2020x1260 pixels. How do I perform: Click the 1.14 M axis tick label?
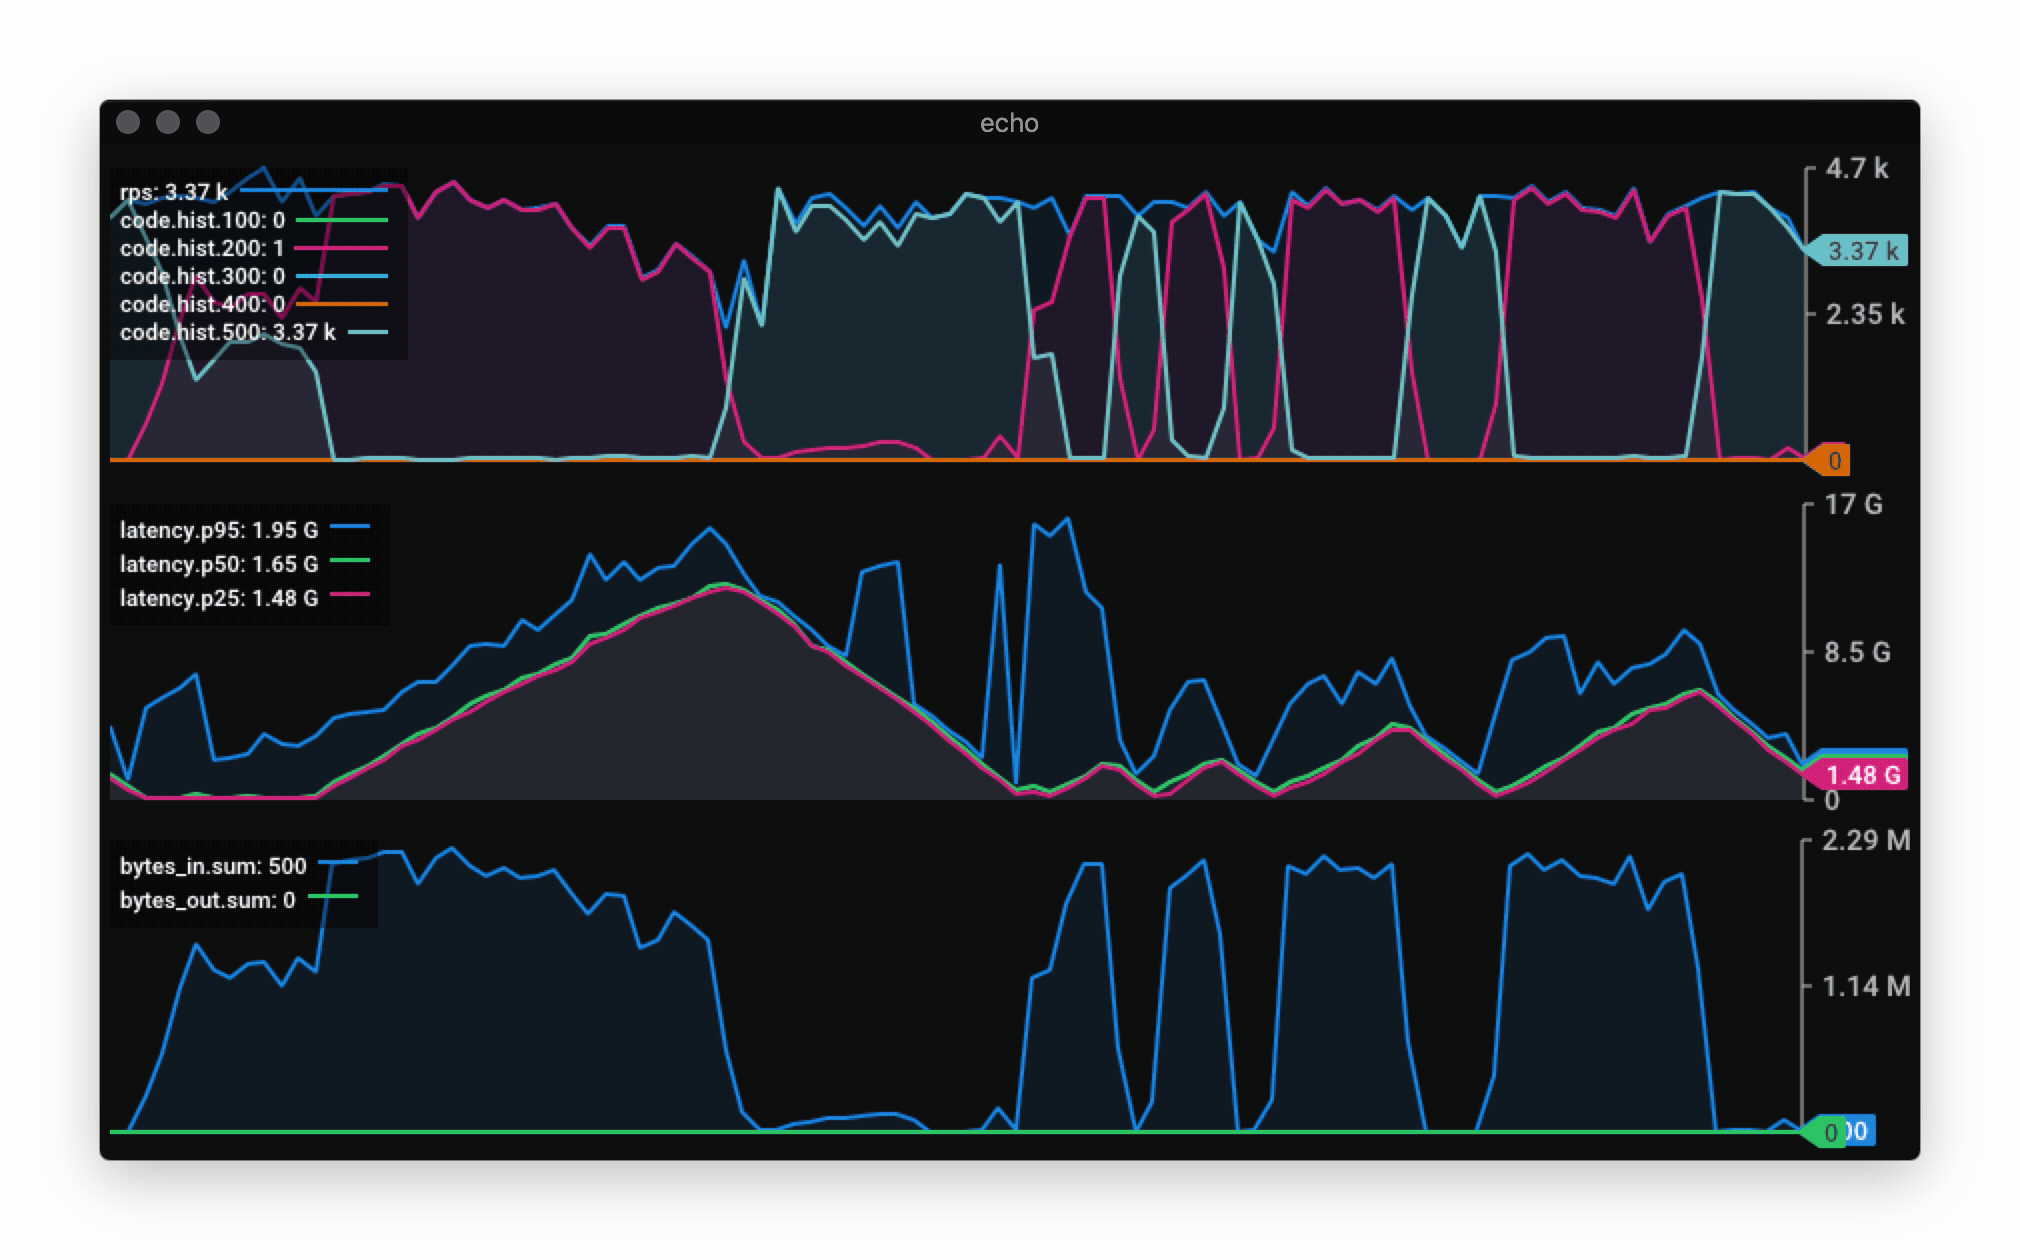pyautogui.click(x=1865, y=987)
